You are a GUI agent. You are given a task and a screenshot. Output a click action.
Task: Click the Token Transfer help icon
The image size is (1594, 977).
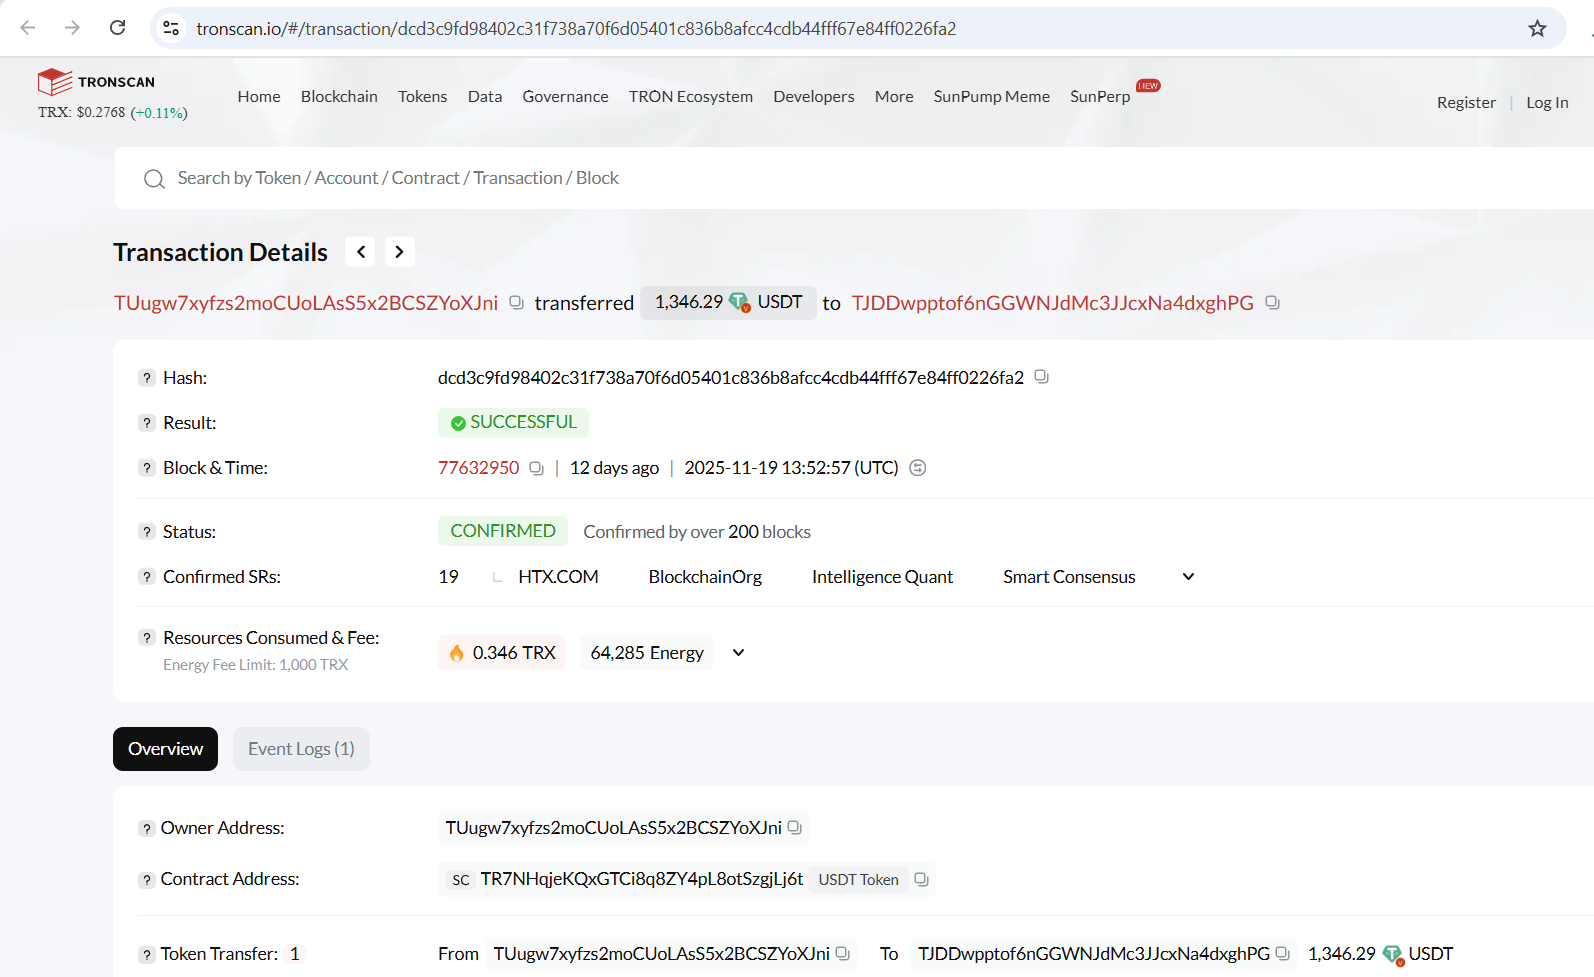click(x=147, y=955)
